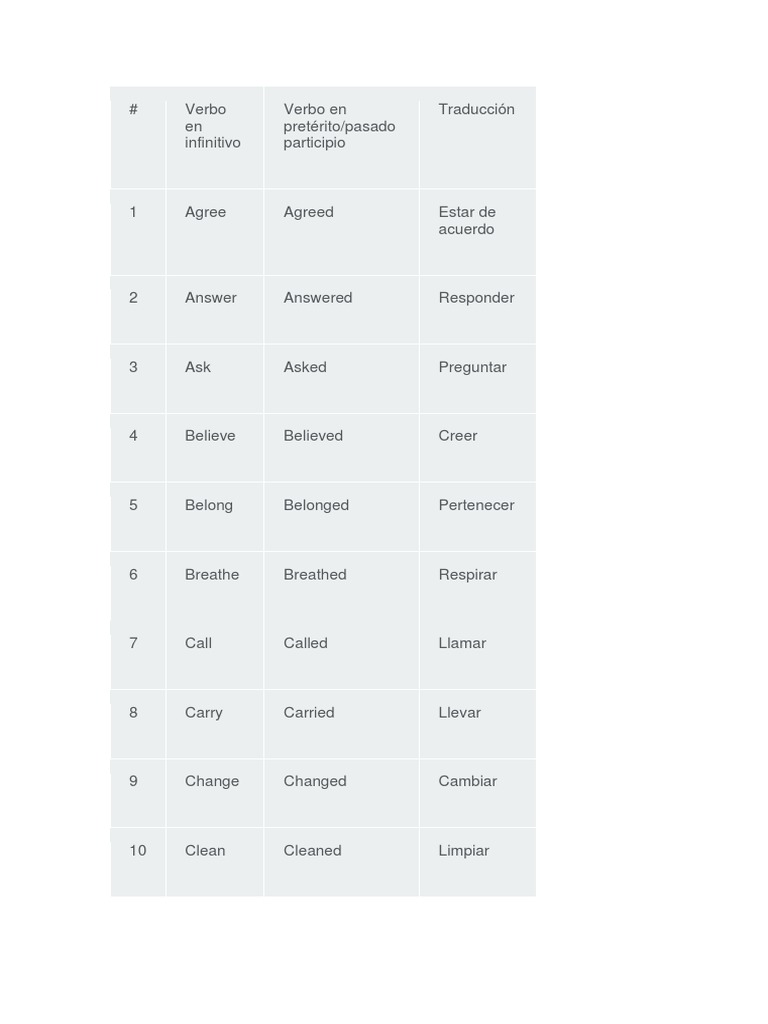Click the infinitive 'Belong'

[x=208, y=505]
